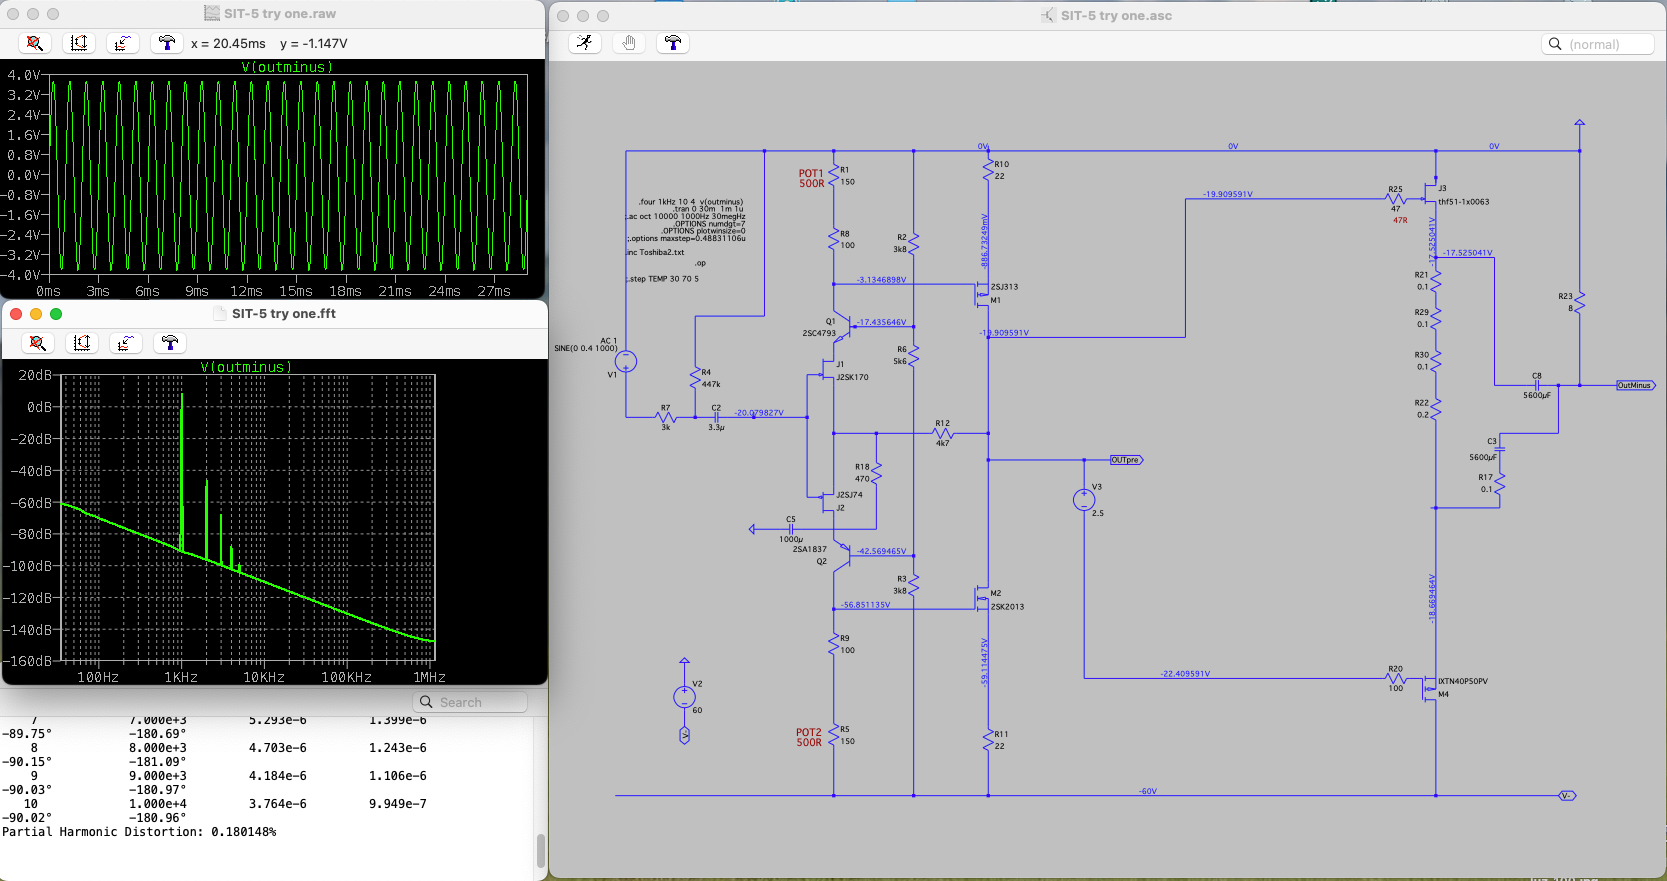Image resolution: width=1667 pixels, height=881 pixels.
Task: Click the (normal) search field in schematic window
Action: point(1598,44)
